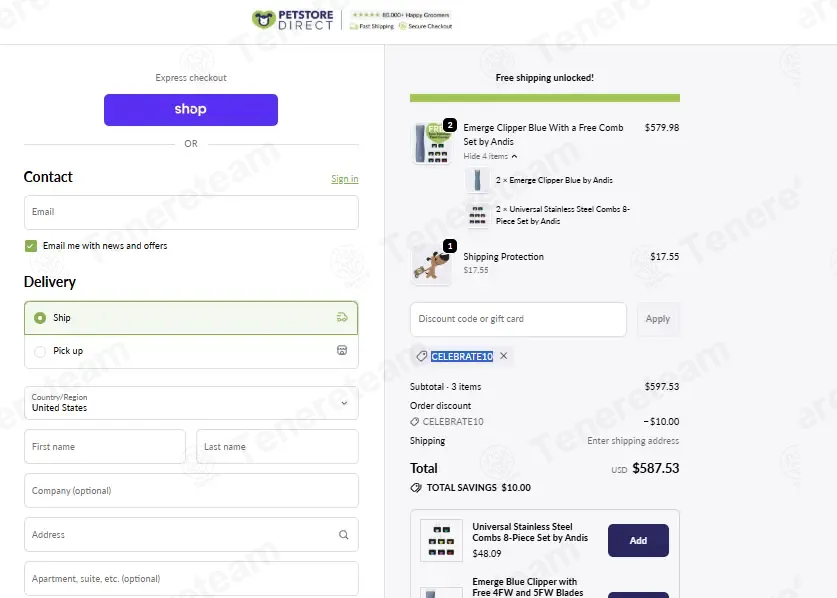This screenshot has width=837, height=598.
Task: Click the Express checkout label
Action: pos(191,78)
